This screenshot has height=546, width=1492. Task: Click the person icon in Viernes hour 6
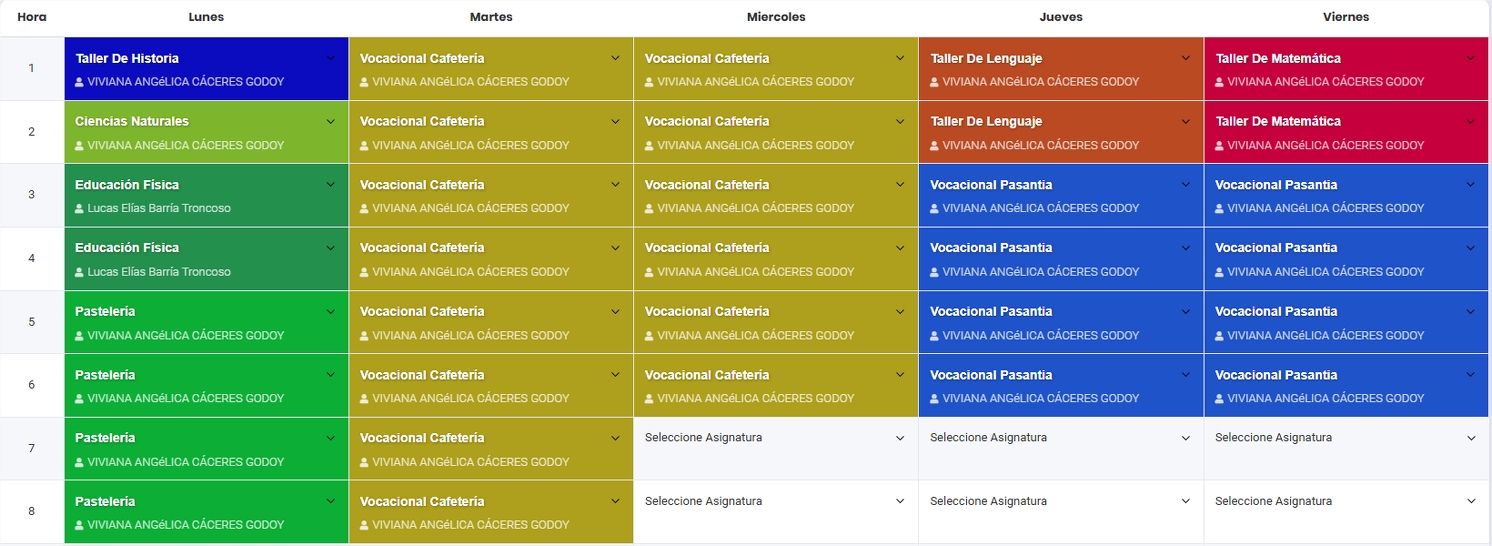[x=1220, y=399]
